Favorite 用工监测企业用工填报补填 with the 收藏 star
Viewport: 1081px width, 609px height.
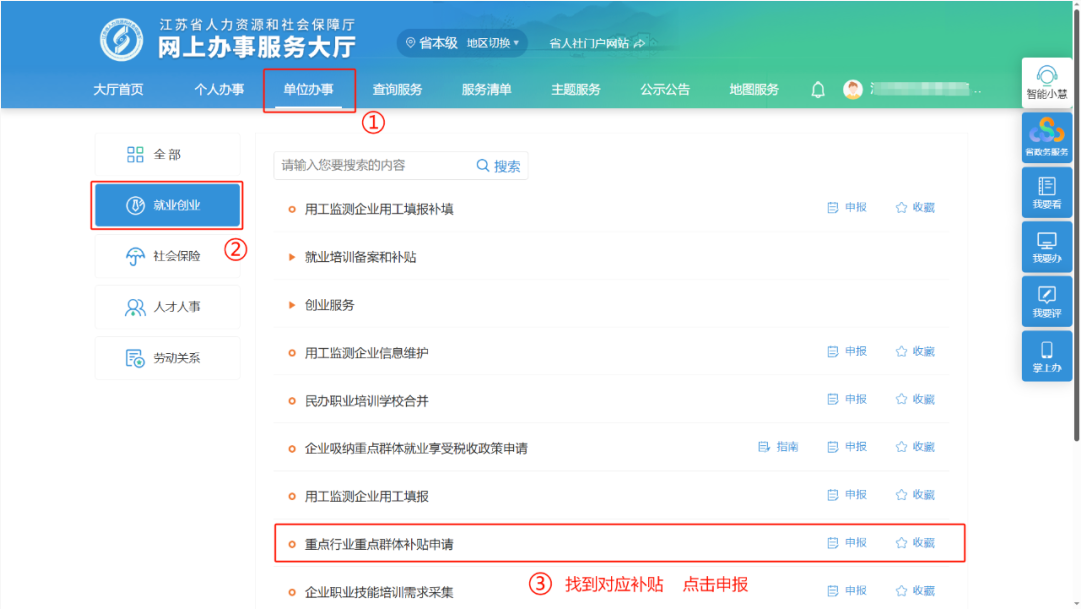tap(915, 208)
